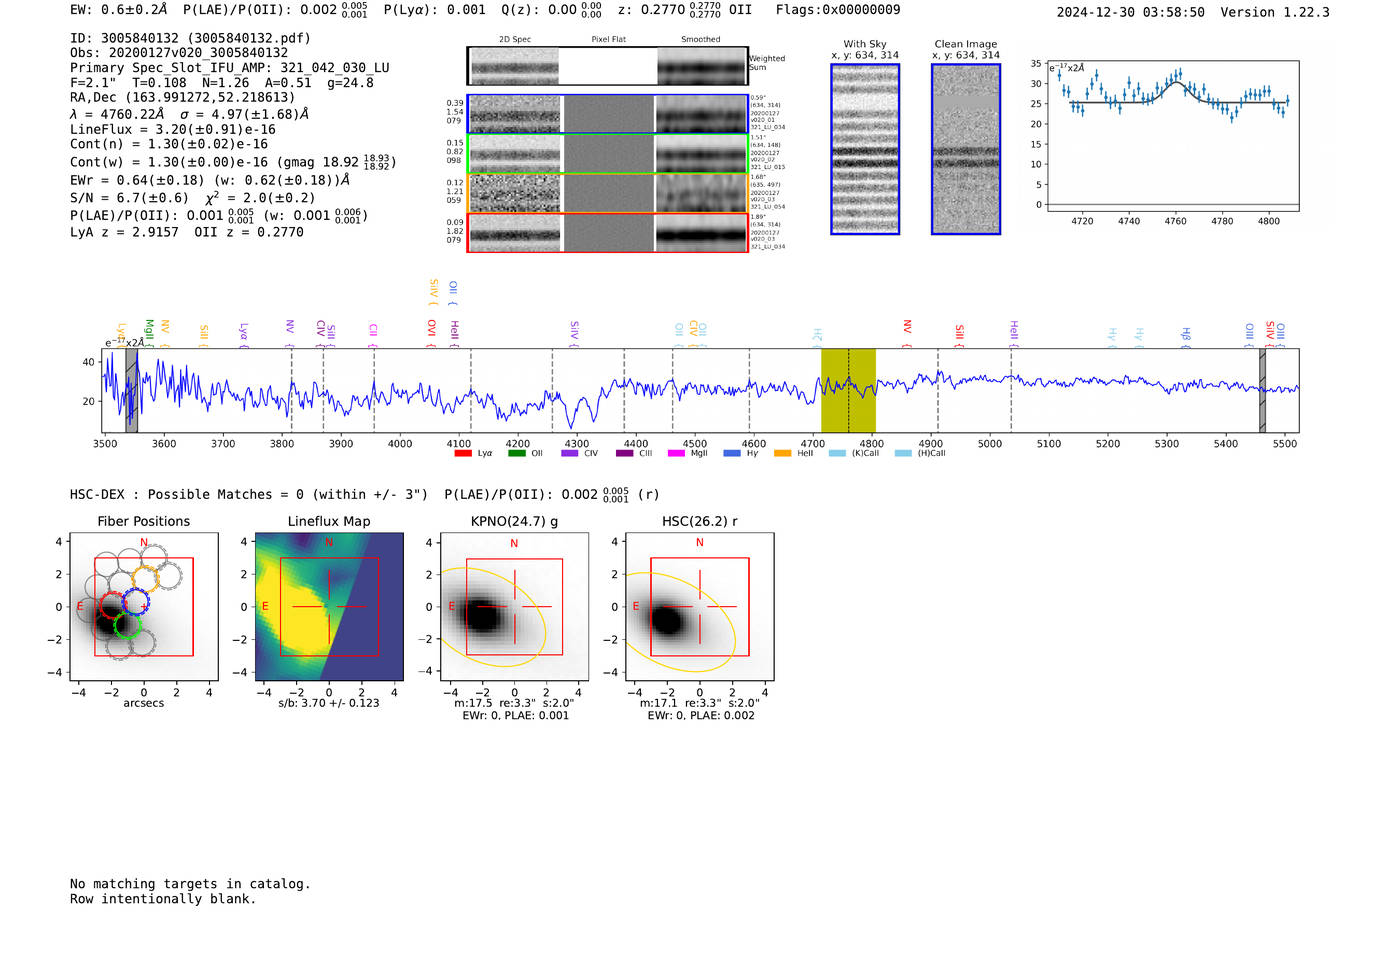The height and width of the screenshot is (953, 1400).
Task: Click the Obs: 20200127v020_3005840132 line
Action: [x=179, y=53]
